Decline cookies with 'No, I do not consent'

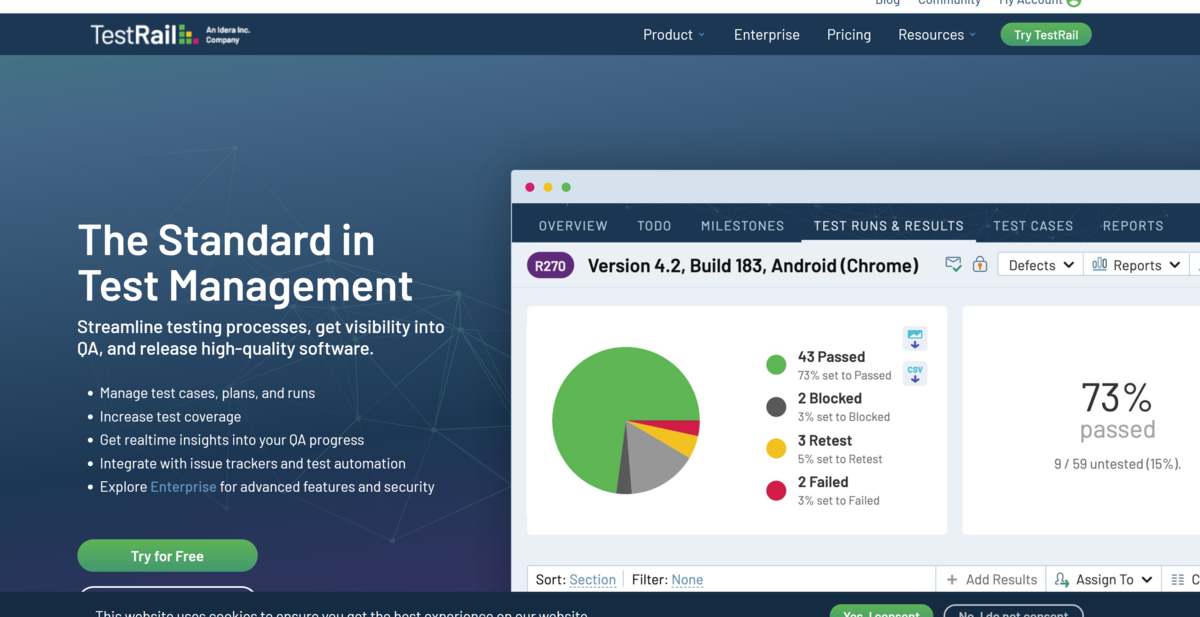[1013, 611]
